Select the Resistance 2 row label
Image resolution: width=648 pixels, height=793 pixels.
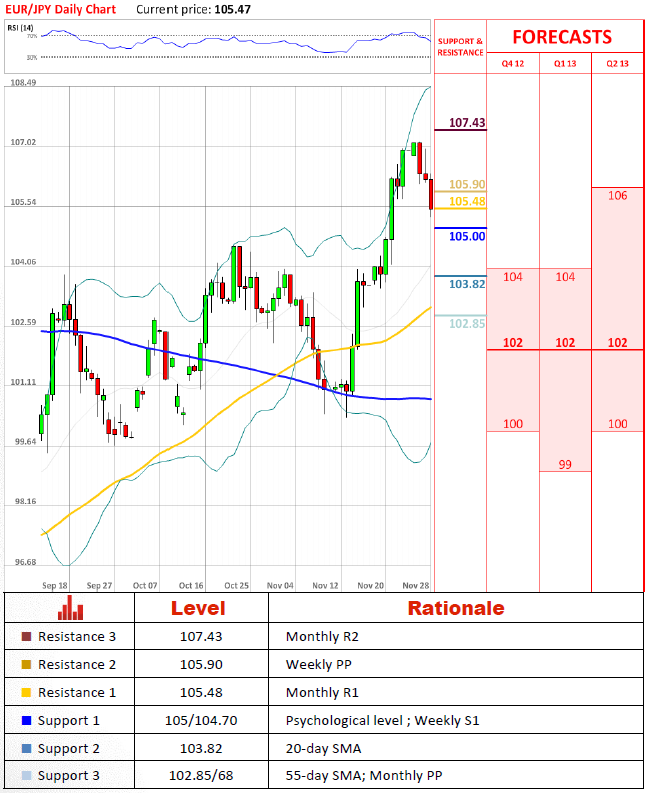(77, 664)
